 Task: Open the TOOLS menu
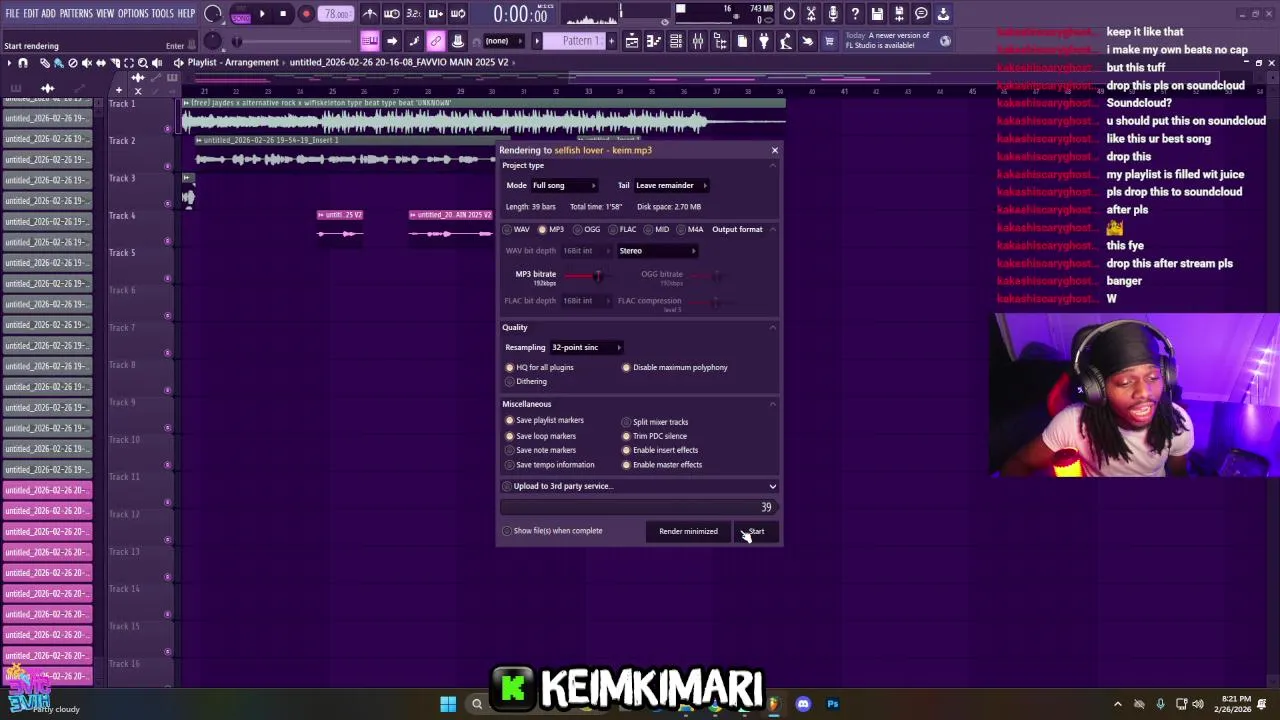pyautogui.click(x=162, y=13)
